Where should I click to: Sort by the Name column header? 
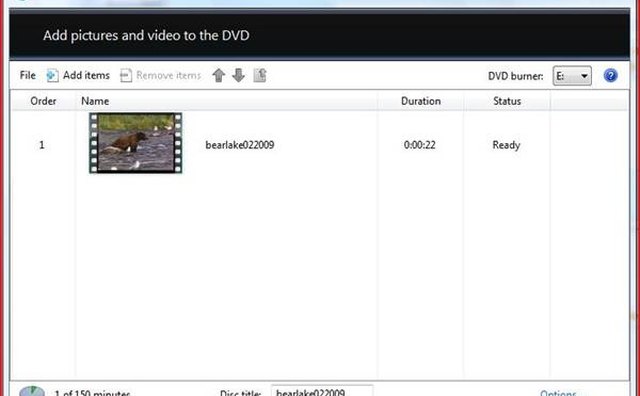(x=95, y=101)
